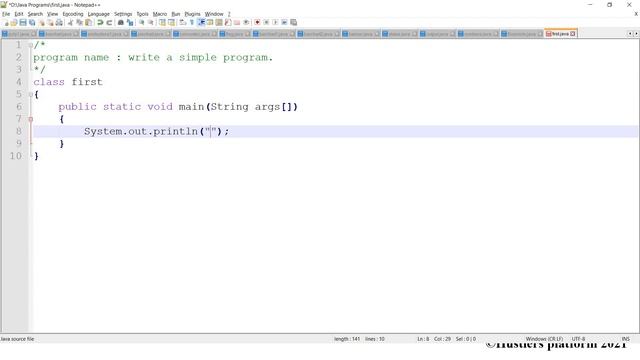
Task: Click the Close document toolbar icon
Action: click(x=42, y=23)
